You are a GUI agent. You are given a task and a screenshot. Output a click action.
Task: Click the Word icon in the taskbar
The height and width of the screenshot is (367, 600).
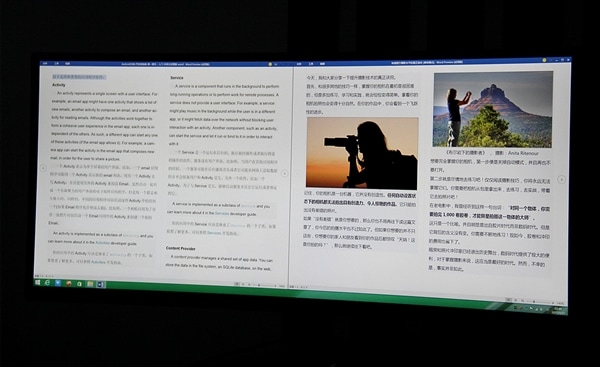click(x=101, y=284)
